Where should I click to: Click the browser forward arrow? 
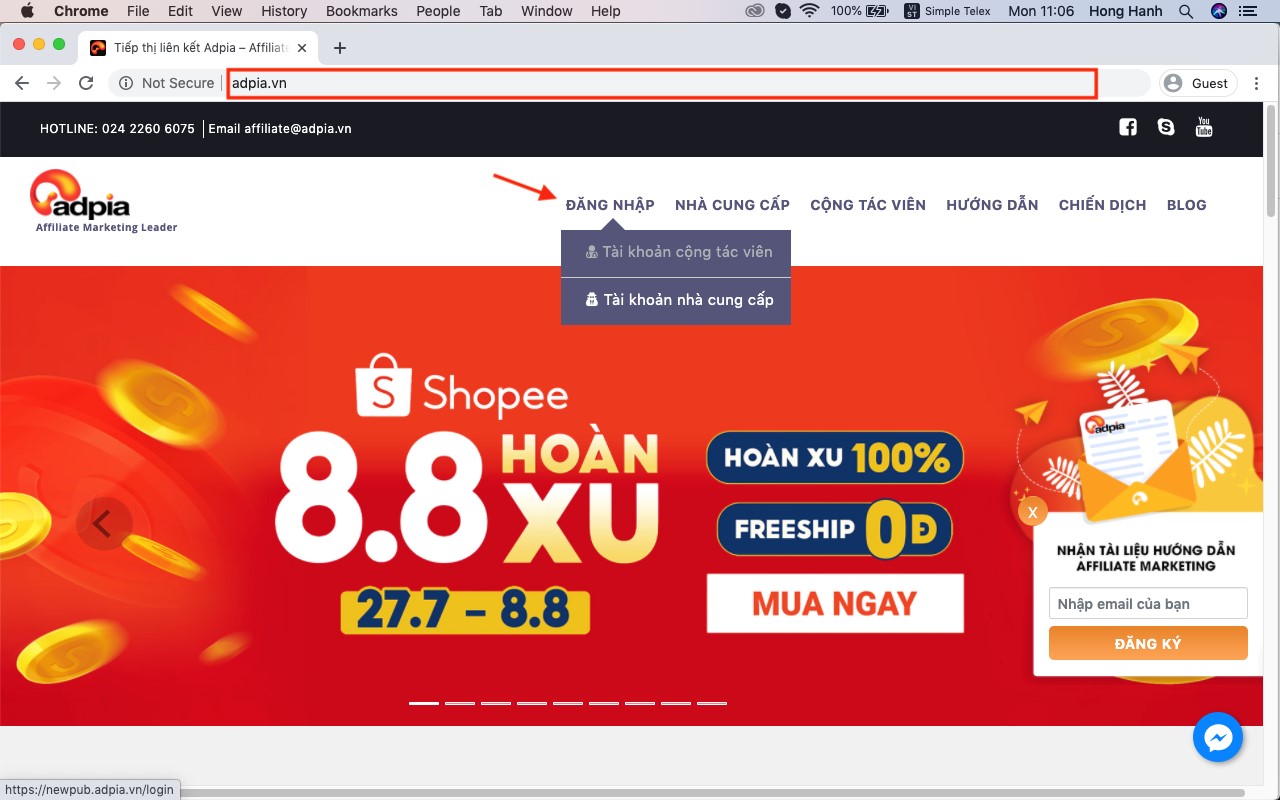[x=54, y=83]
